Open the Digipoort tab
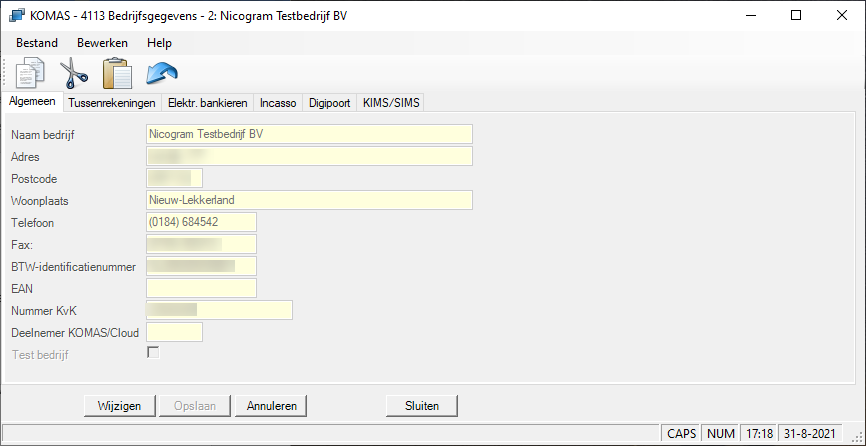Viewport: 866px width, 446px height. 330,103
